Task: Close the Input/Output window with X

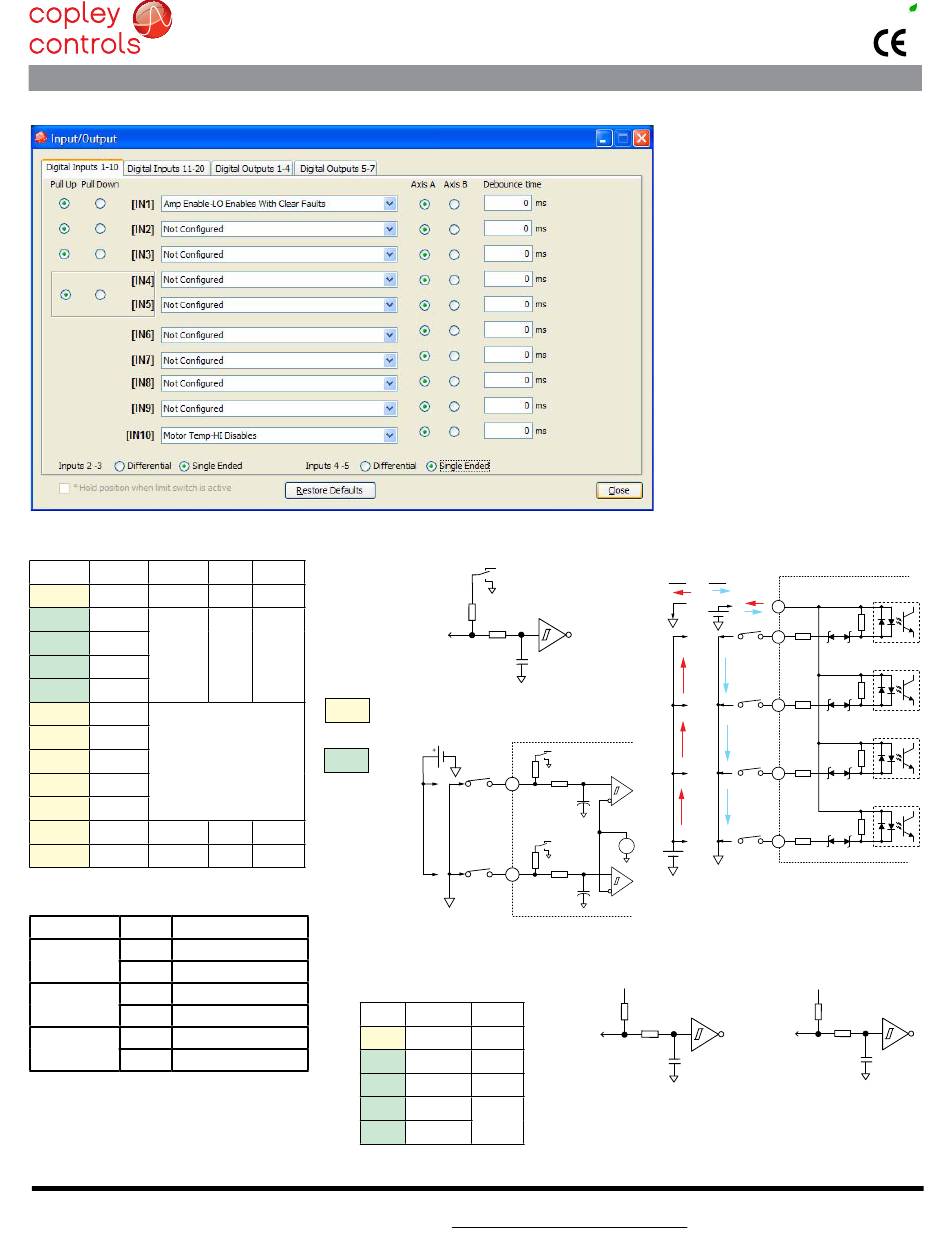Action: [641, 138]
